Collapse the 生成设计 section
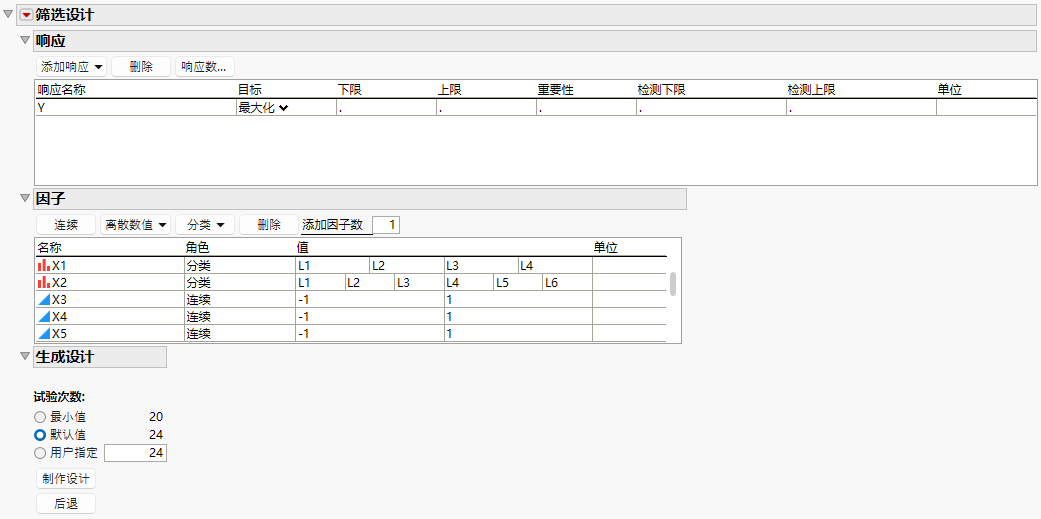Image resolution: width=1041 pixels, height=519 pixels. pos(25,356)
